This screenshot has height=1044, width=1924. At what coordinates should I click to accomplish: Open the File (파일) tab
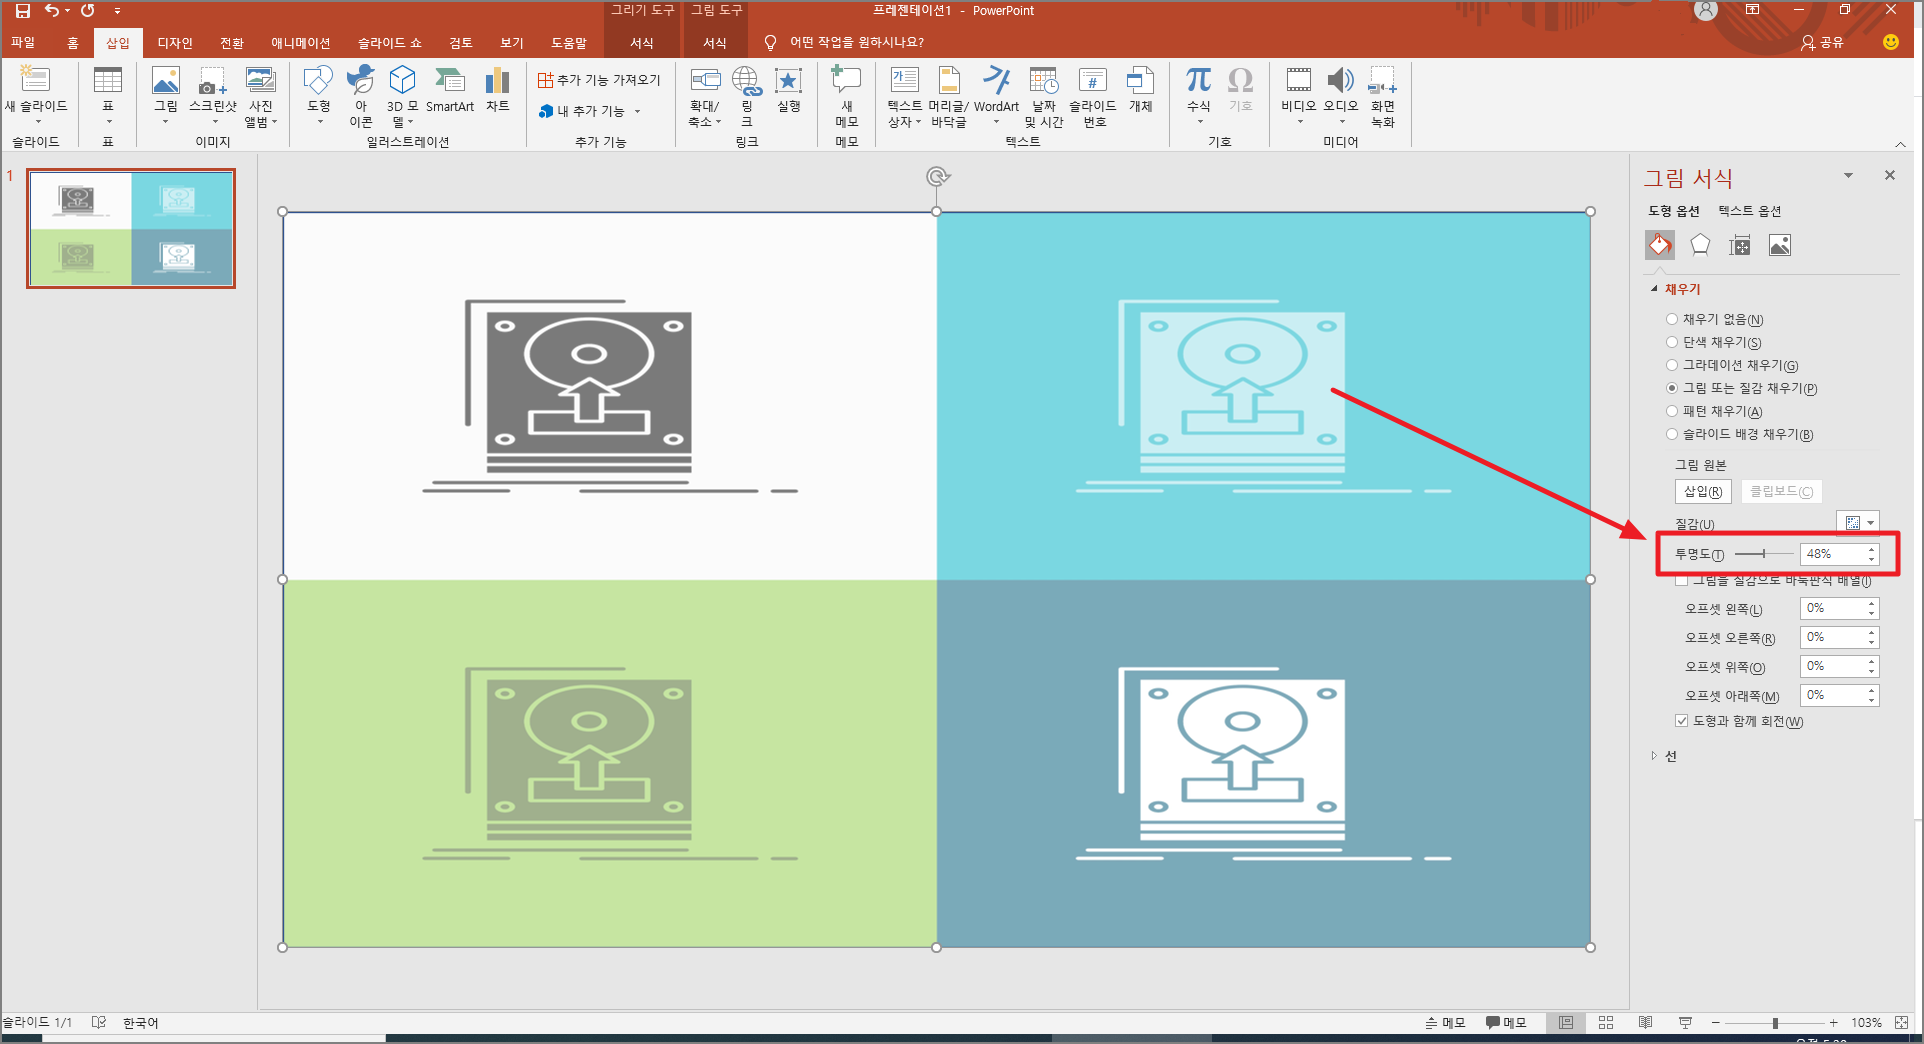pos(23,42)
